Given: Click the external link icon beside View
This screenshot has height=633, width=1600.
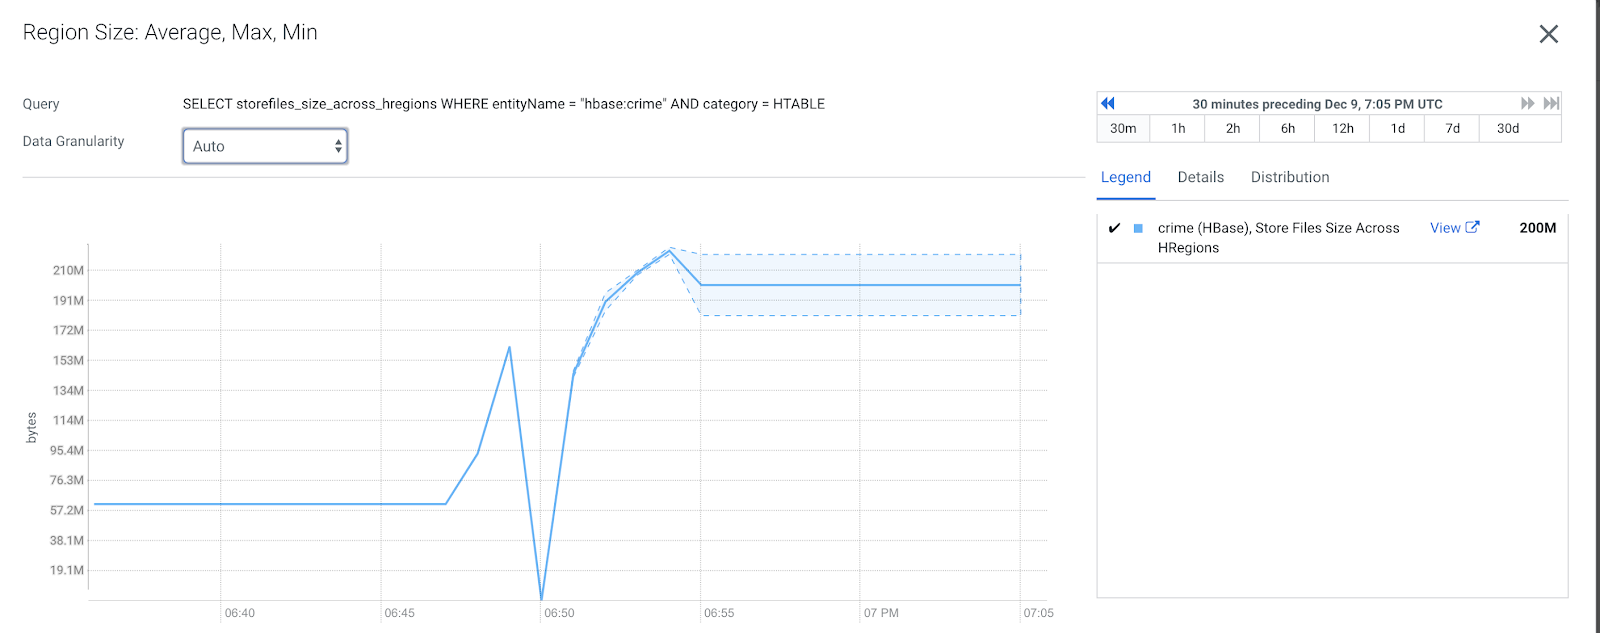Looking at the screenshot, I should [1472, 228].
